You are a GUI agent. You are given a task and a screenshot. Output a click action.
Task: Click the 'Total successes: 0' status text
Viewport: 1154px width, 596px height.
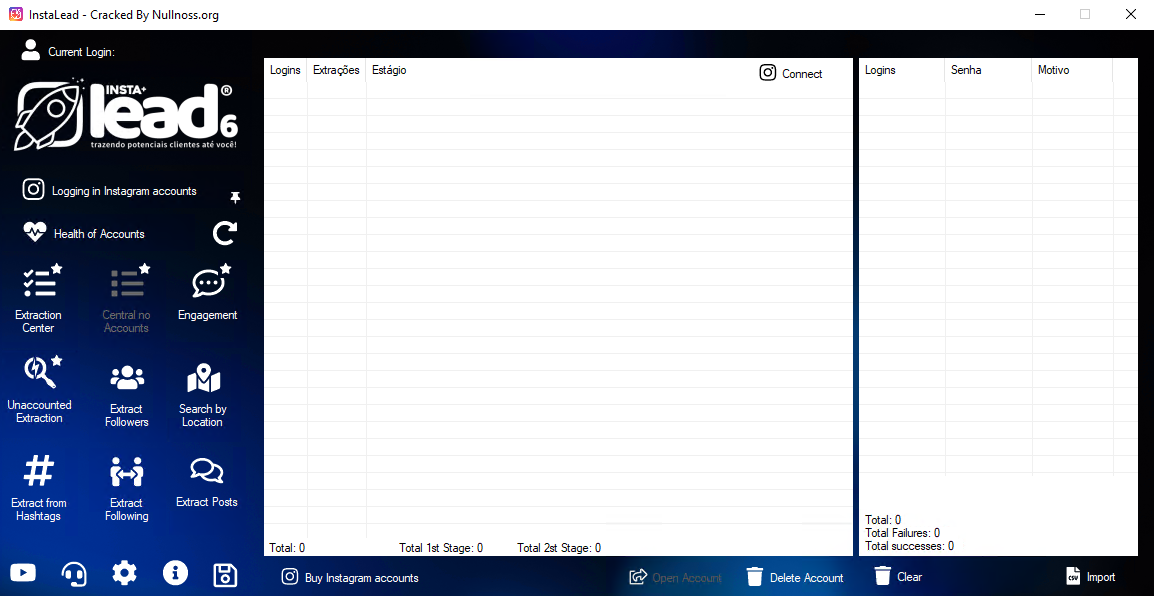910,546
